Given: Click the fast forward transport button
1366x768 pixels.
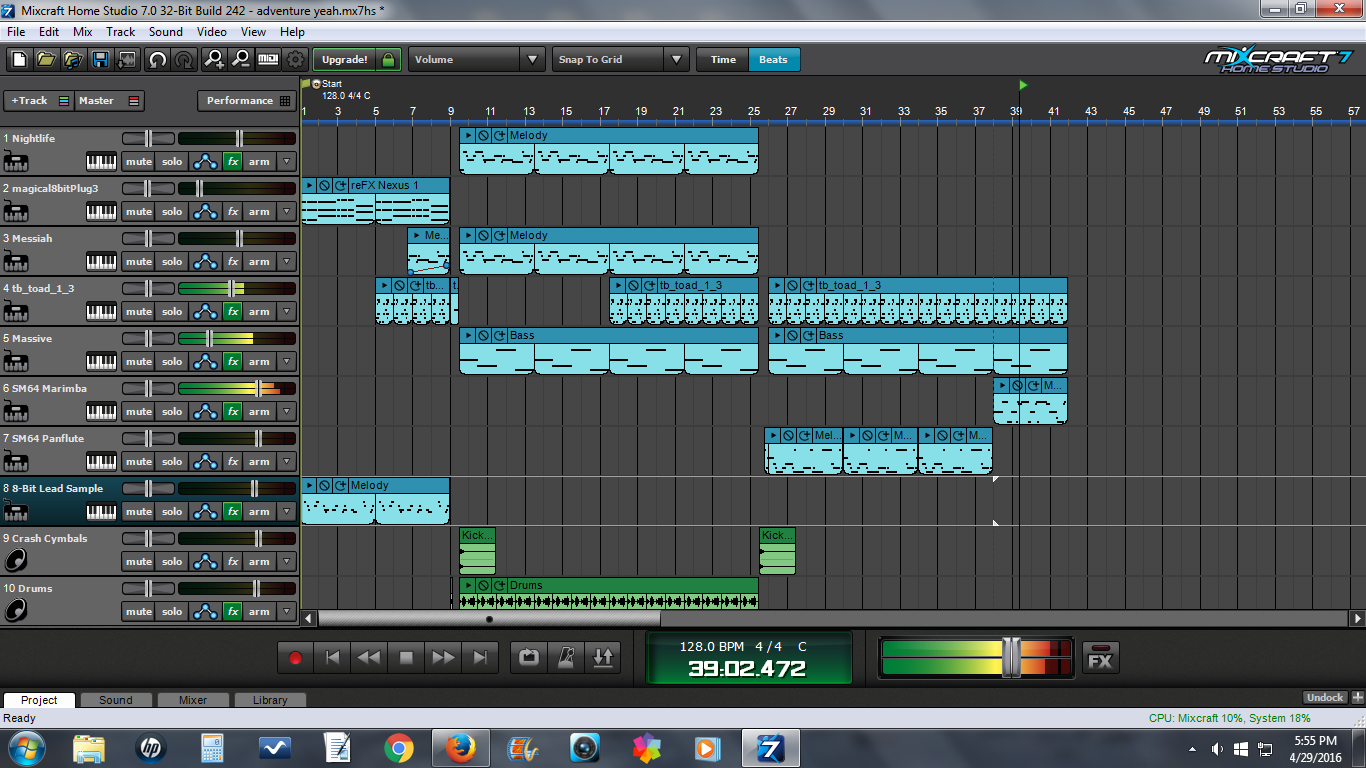Looking at the screenshot, I should pos(443,657).
